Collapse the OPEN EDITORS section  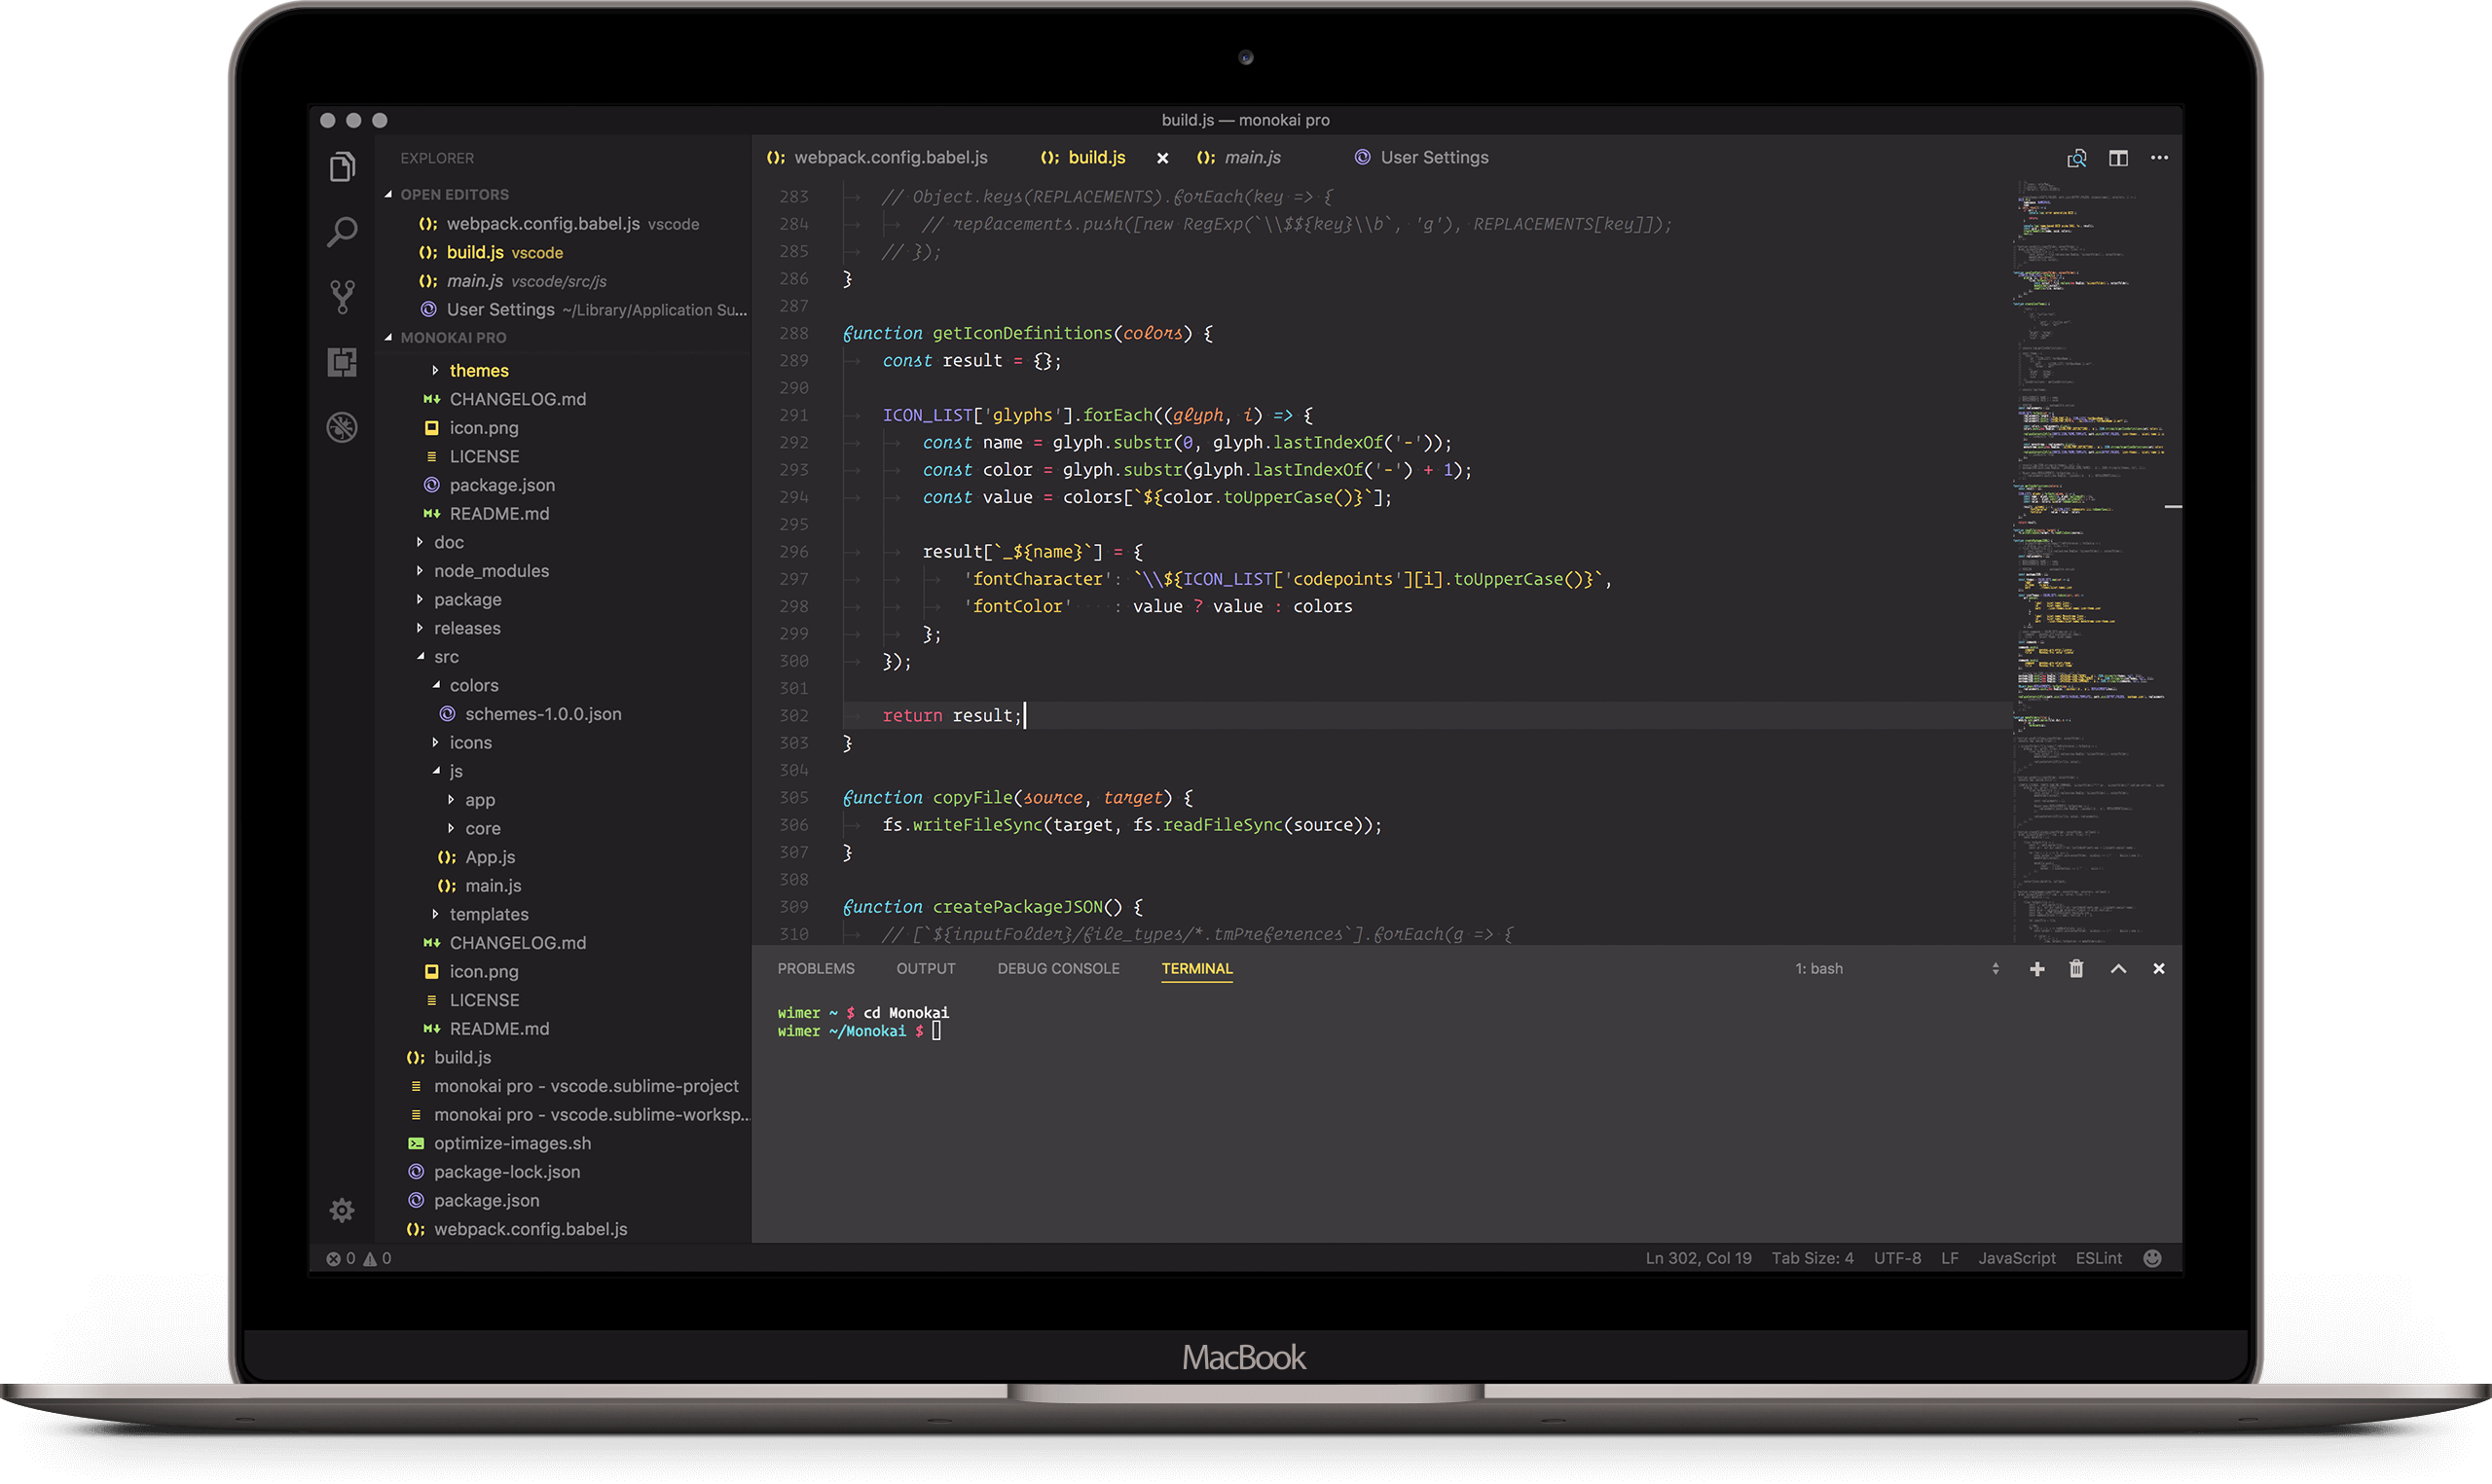tap(453, 195)
